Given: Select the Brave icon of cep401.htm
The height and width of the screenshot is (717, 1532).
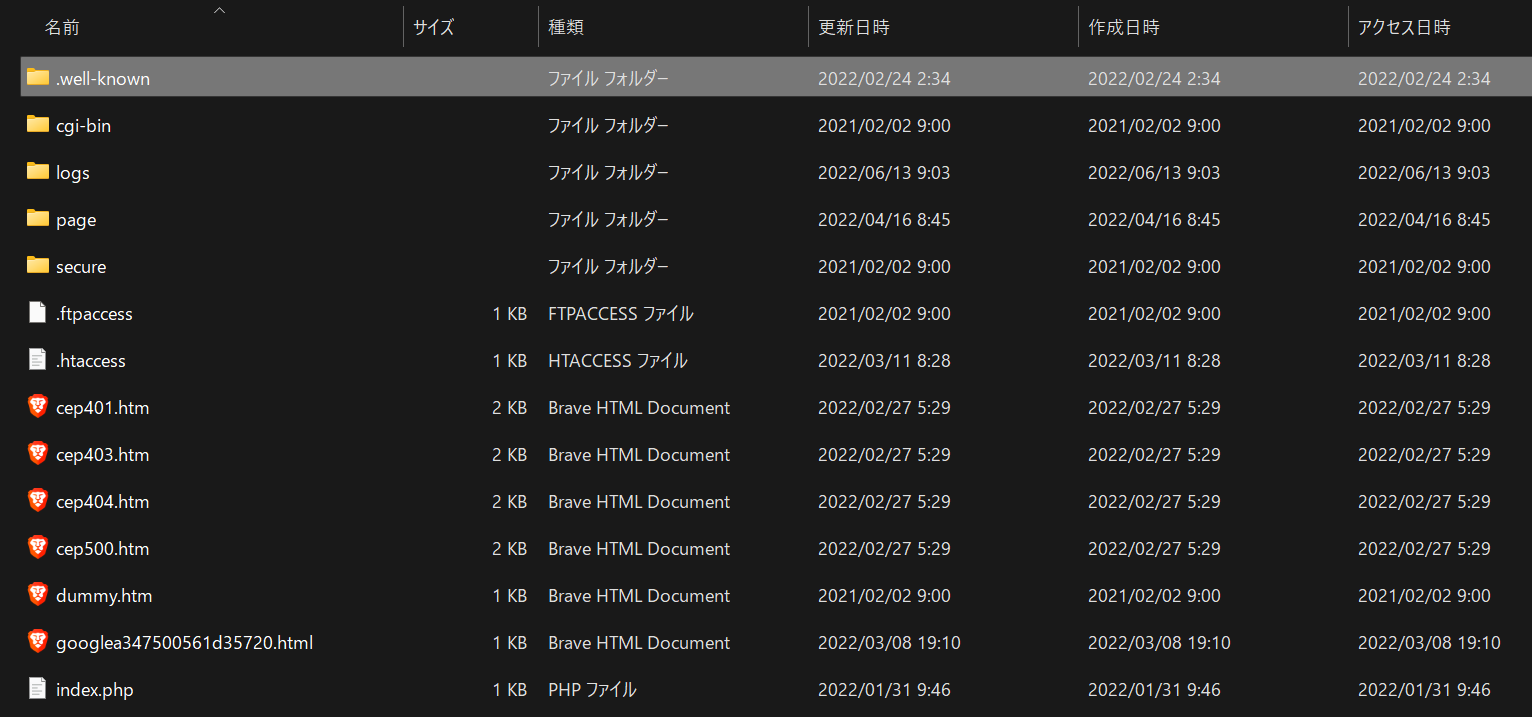Looking at the screenshot, I should (x=38, y=406).
